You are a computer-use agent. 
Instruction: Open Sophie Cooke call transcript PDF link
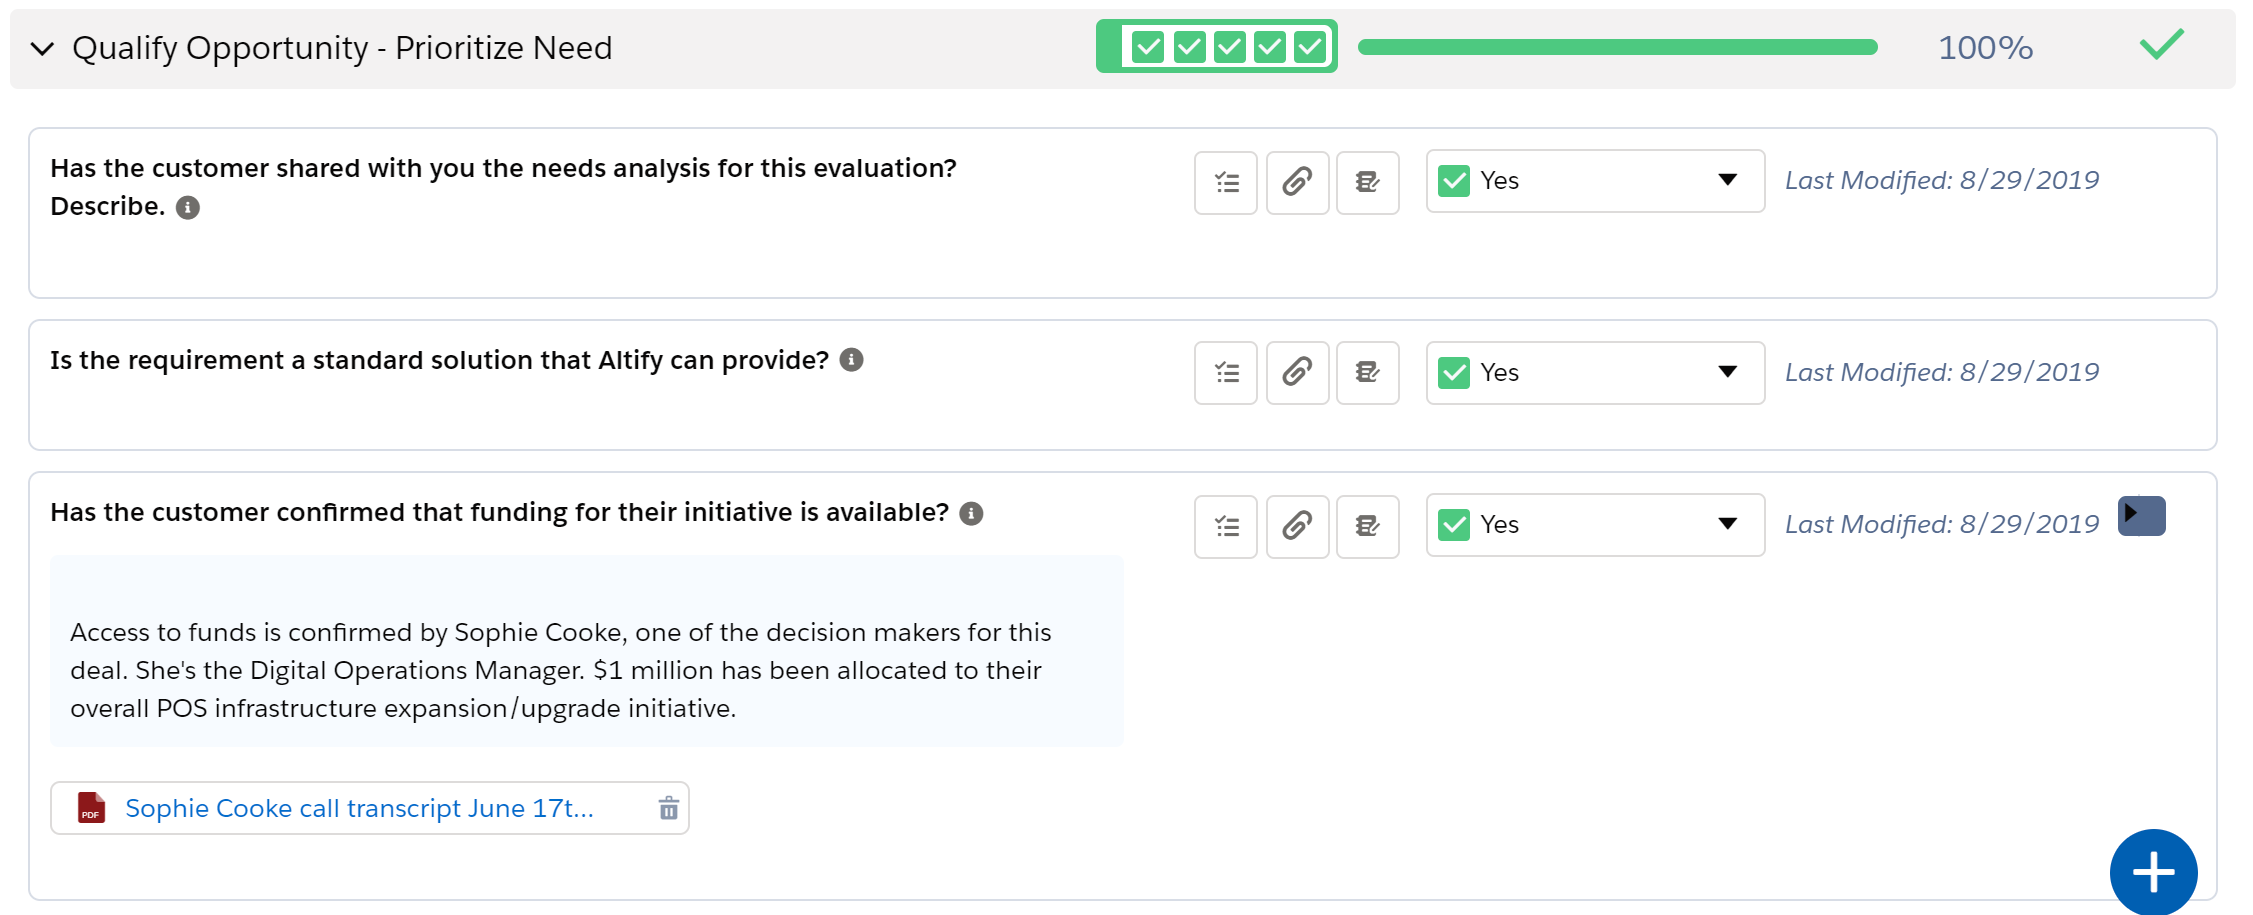[360, 808]
